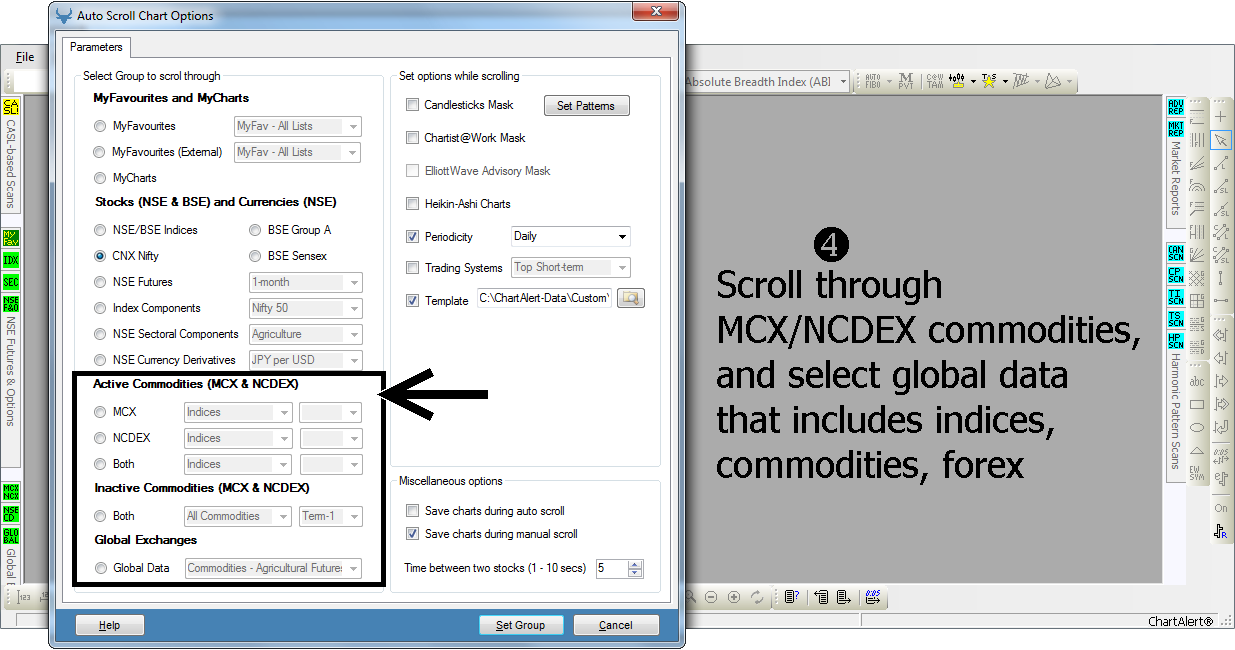
Task: Select the Global Data radio button
Action: (x=99, y=568)
